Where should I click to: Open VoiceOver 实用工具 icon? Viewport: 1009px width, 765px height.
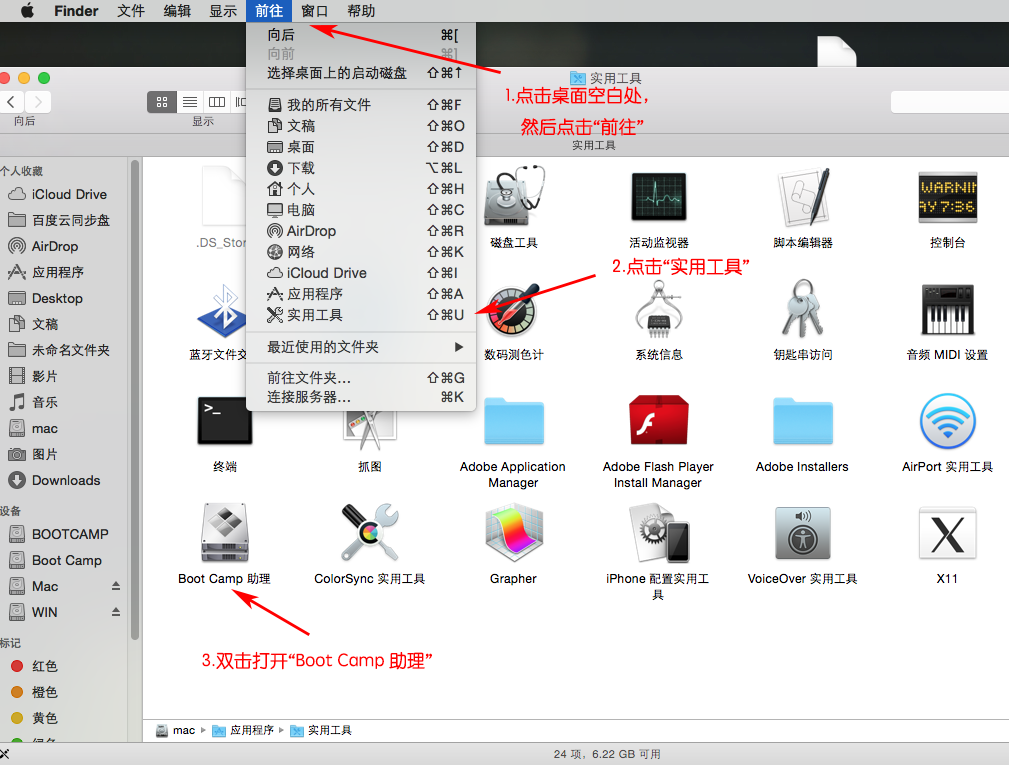pos(802,533)
